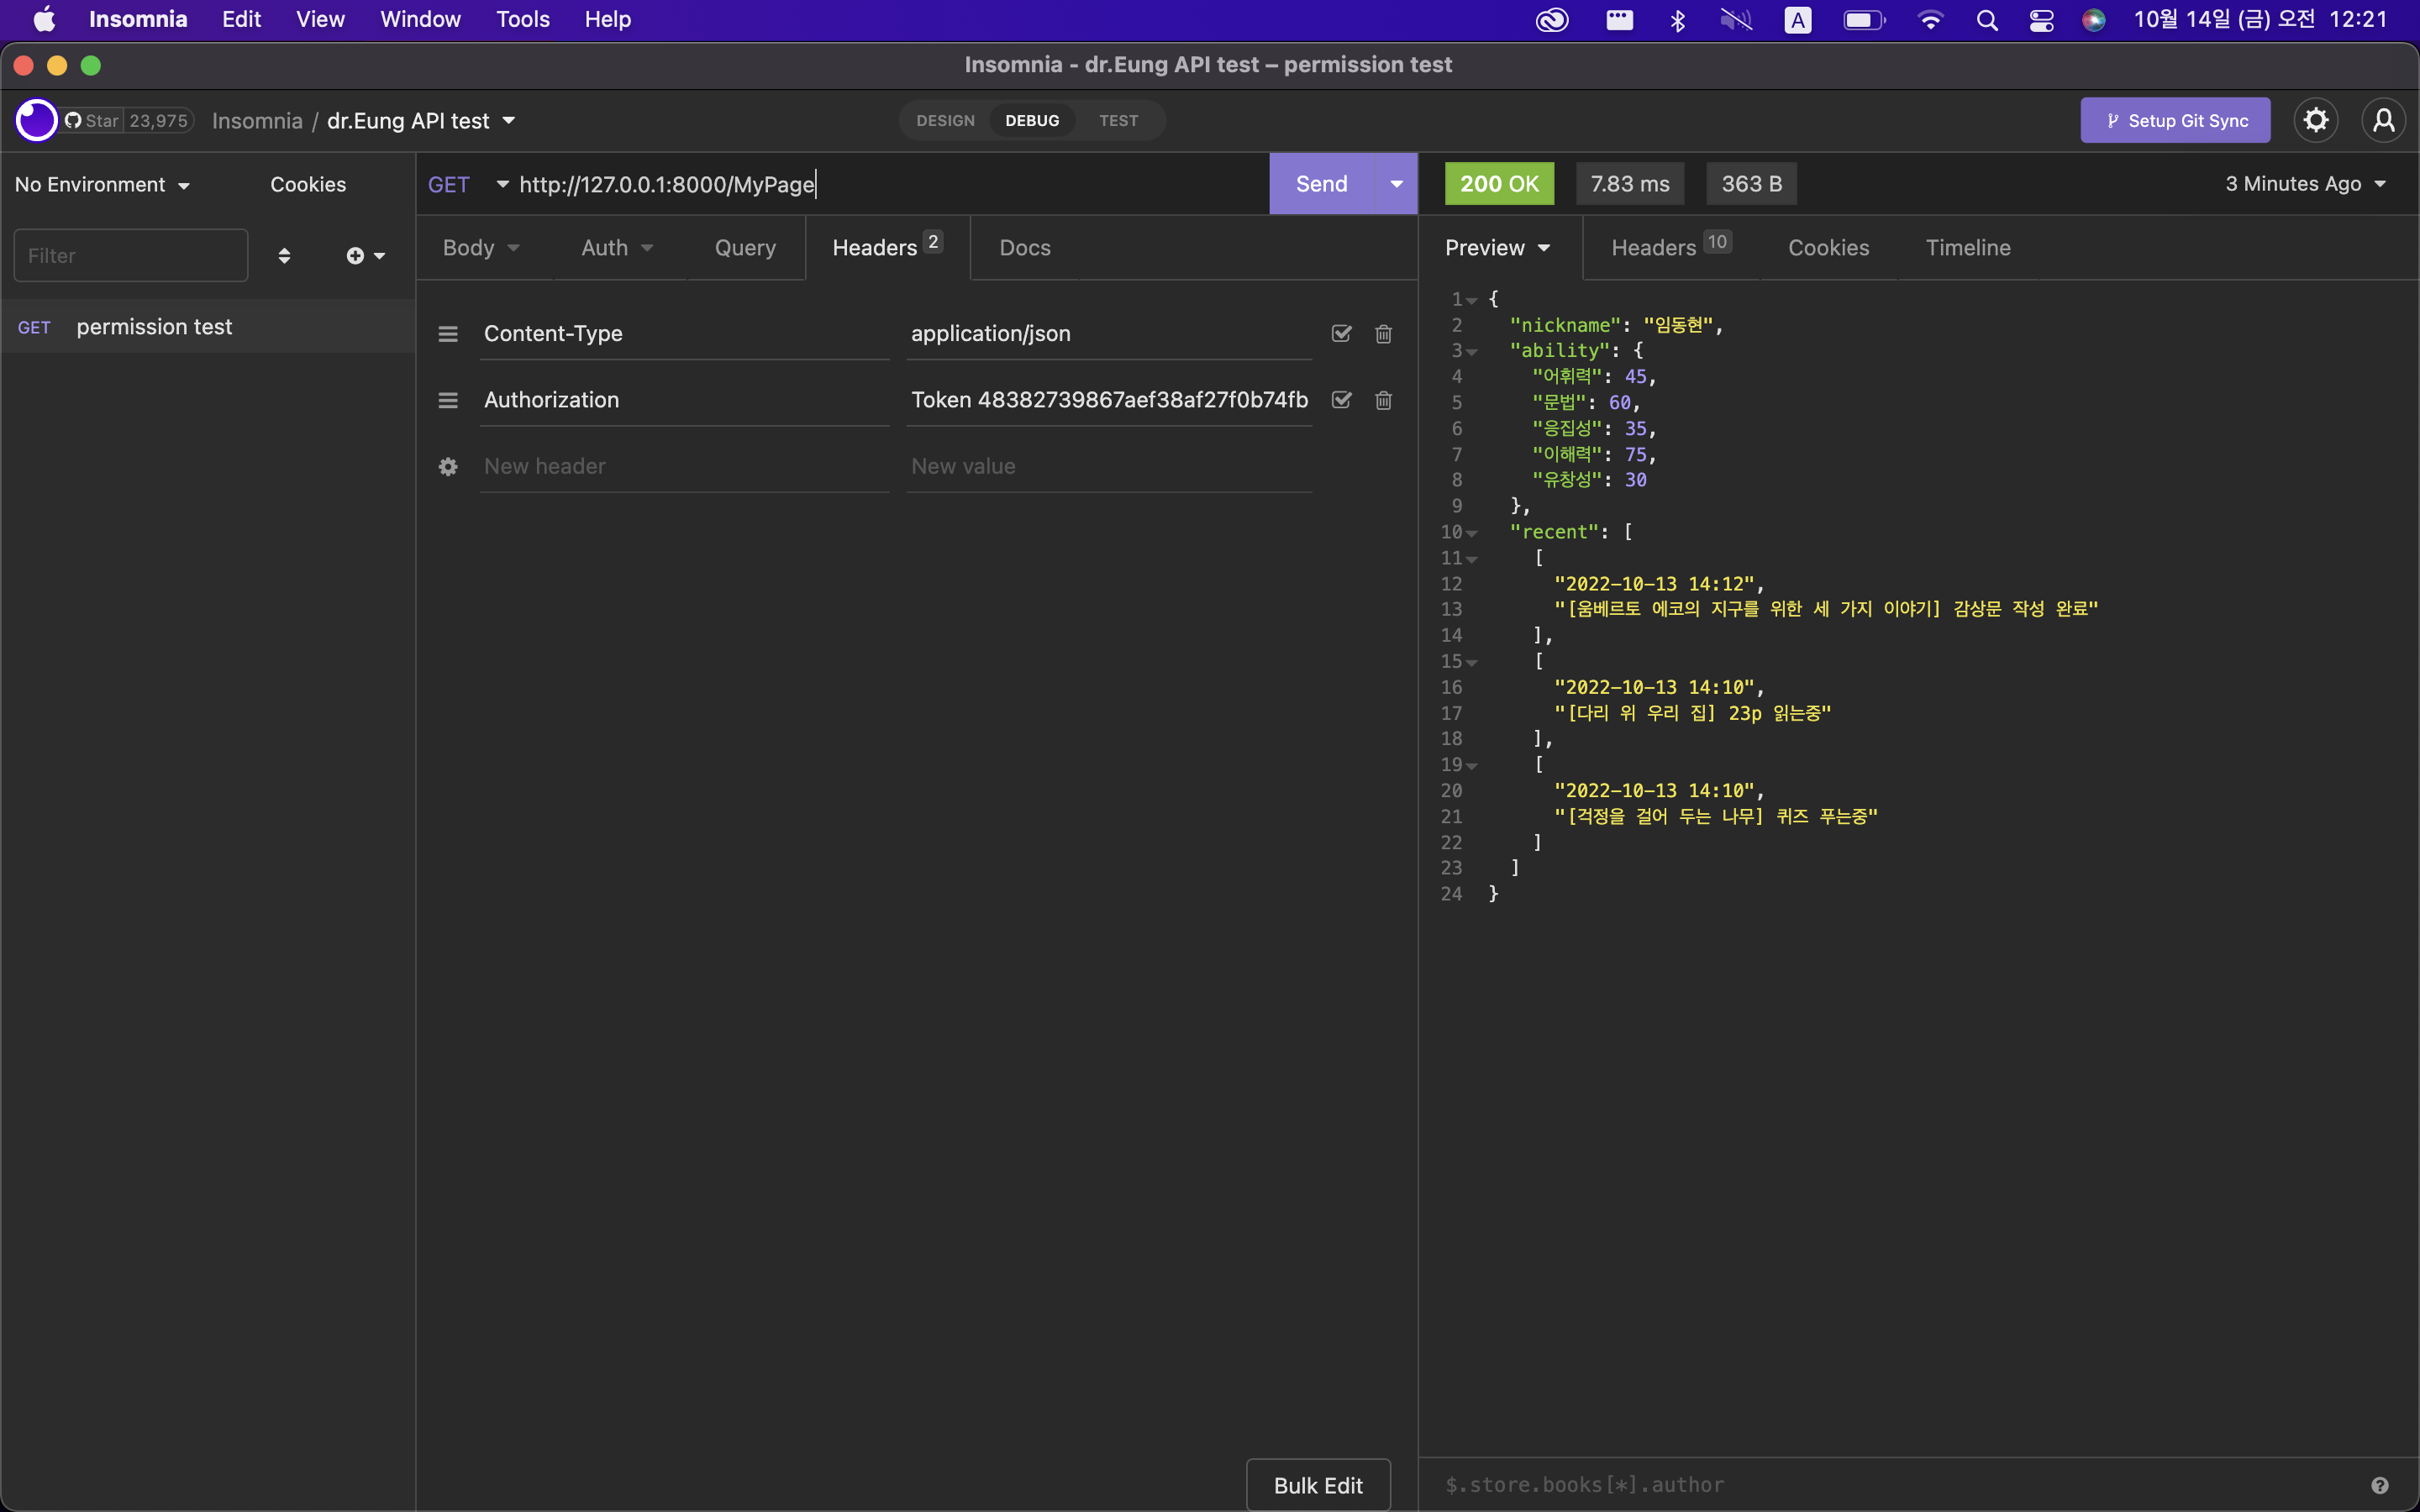
Task: Delete the Content-Type header with trash icon
Action: 1383,333
